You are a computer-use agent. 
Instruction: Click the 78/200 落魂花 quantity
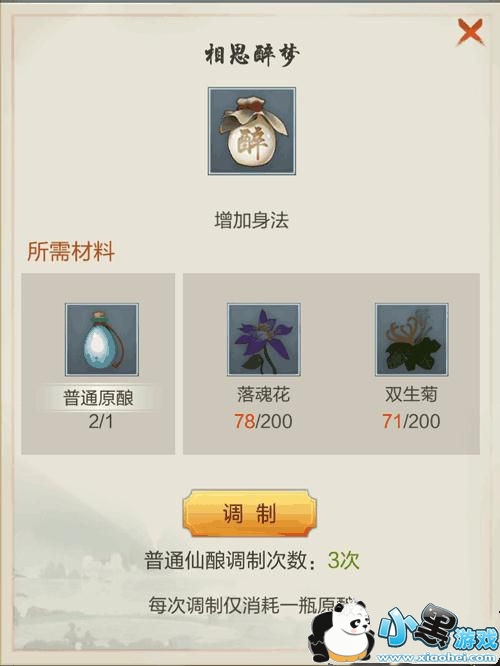pyautogui.click(x=263, y=421)
